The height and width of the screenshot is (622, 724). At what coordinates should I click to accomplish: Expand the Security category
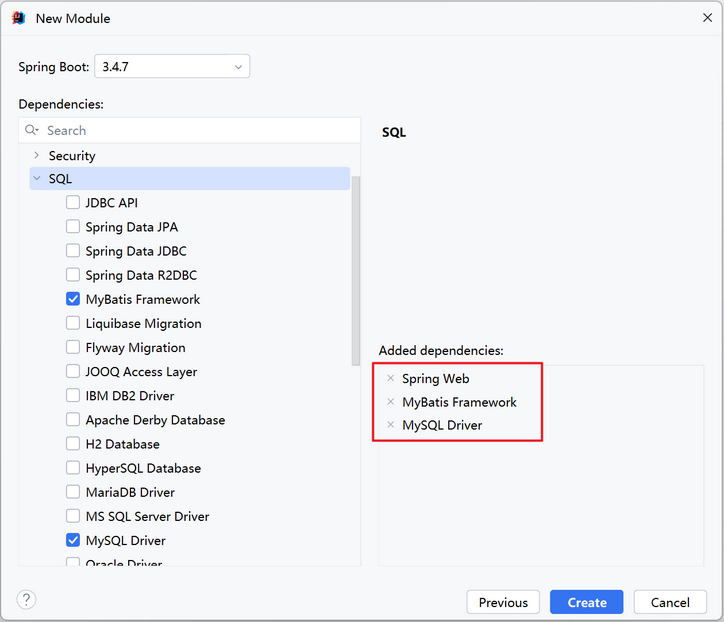point(36,155)
